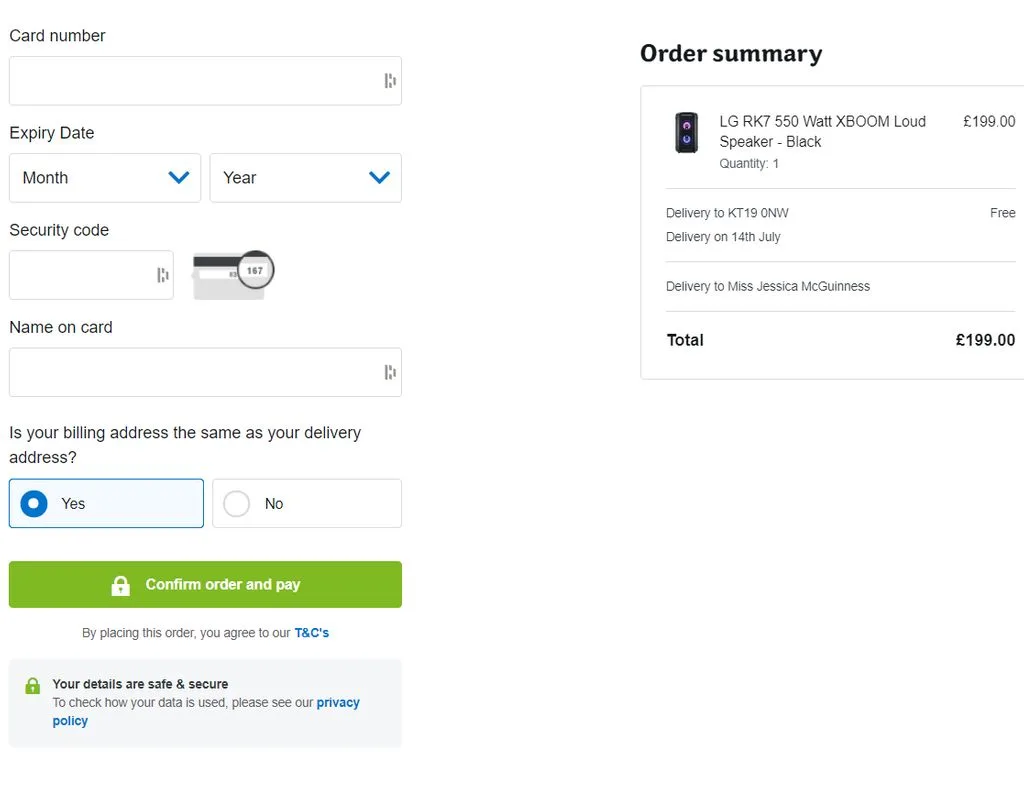Focus the Security code input field
This screenshot has width=1024, height=800.
[x=80, y=275]
